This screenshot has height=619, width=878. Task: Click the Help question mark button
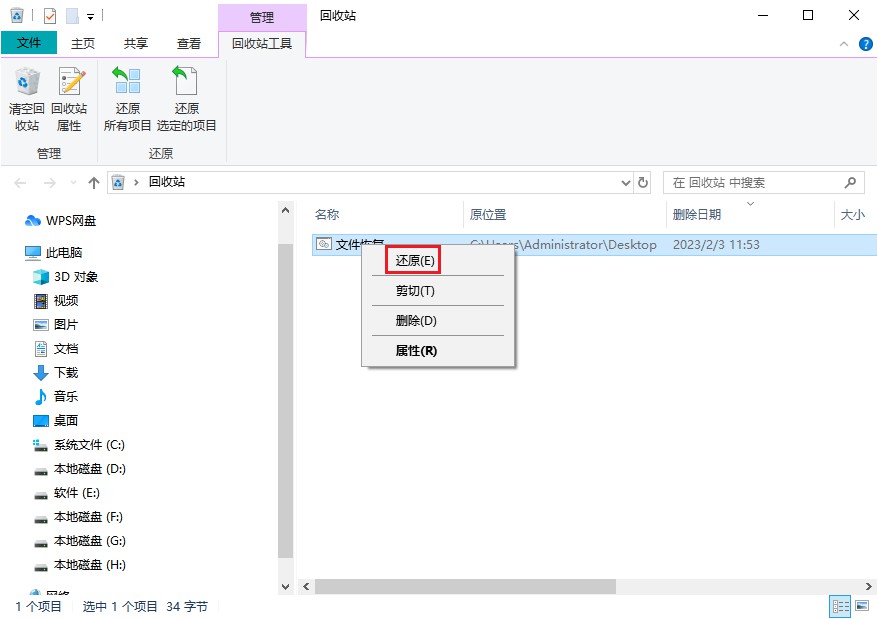(x=864, y=43)
